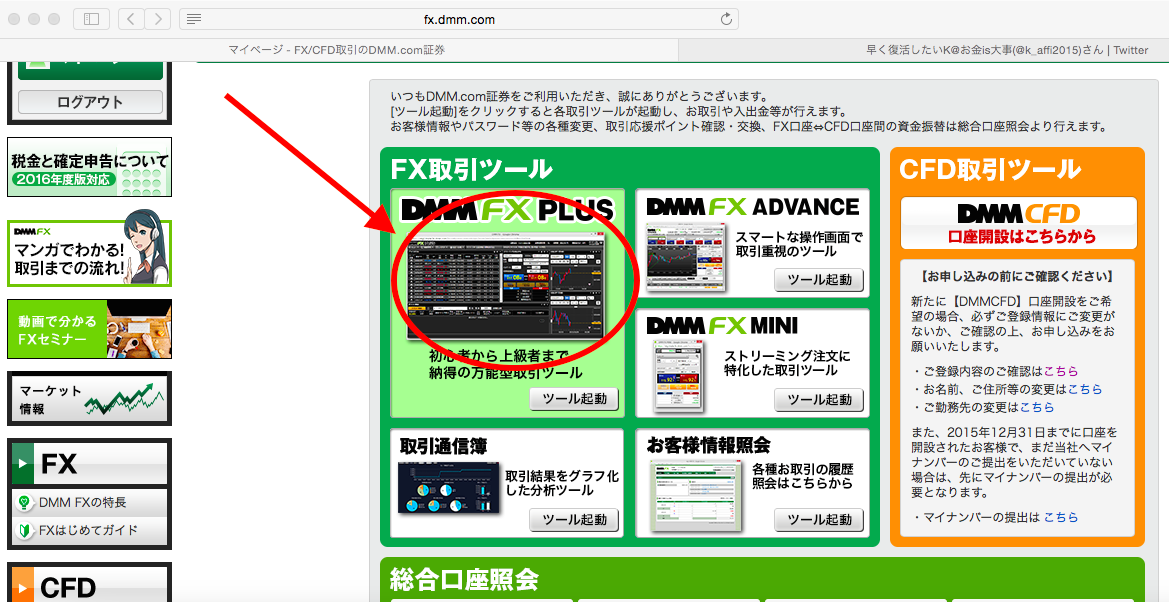Open the こちら link for ご登録内容のご確認
The width and height of the screenshot is (1169, 602).
tap(1061, 371)
